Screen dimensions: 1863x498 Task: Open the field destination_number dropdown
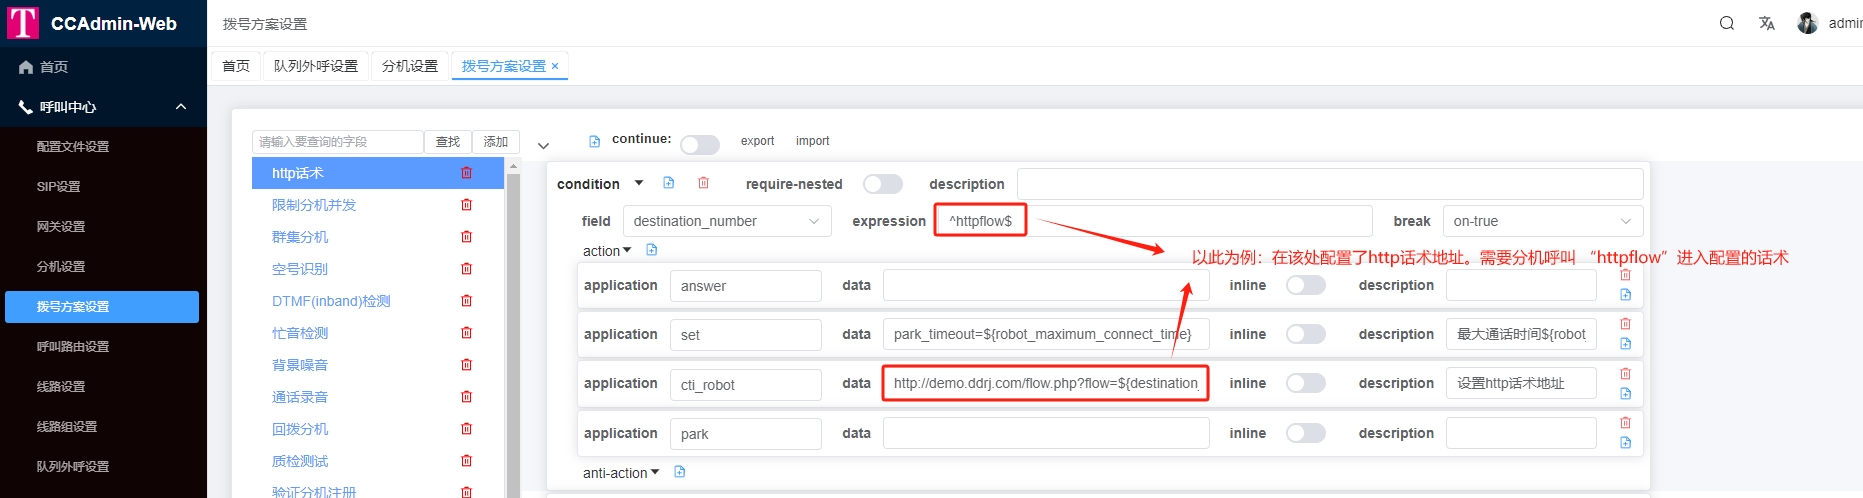click(726, 221)
